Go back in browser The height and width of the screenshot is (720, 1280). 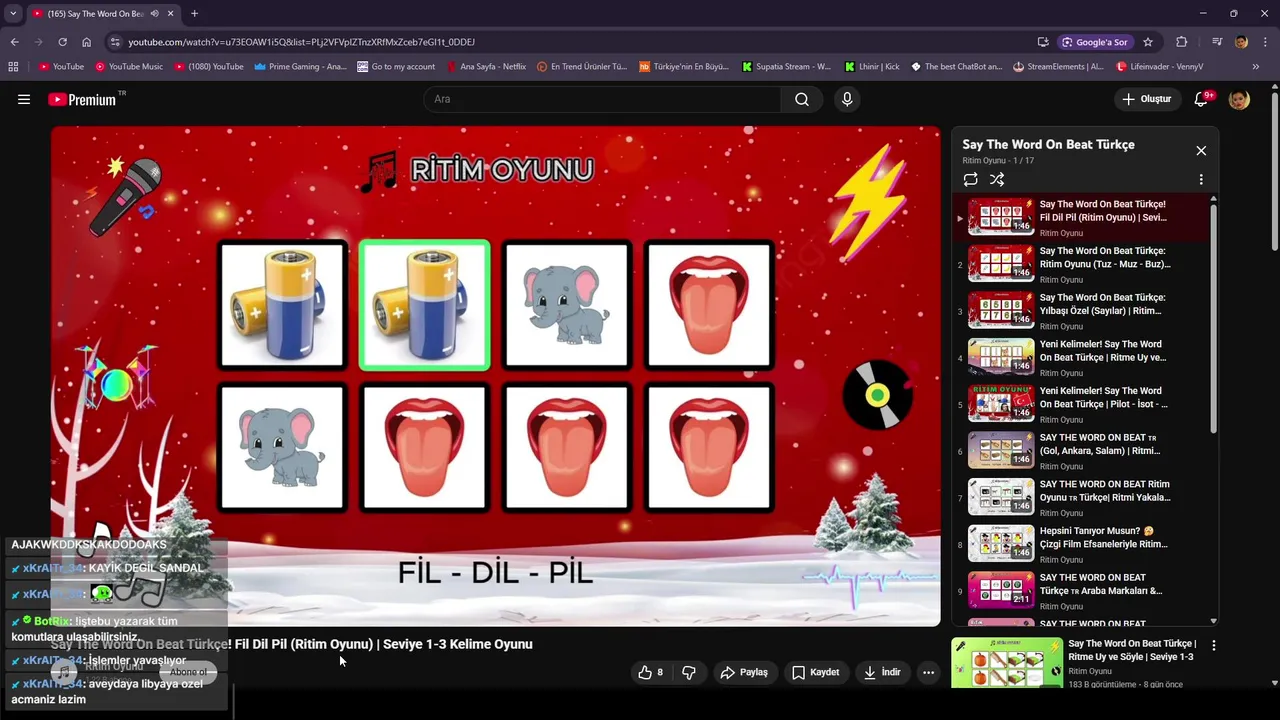(14, 42)
